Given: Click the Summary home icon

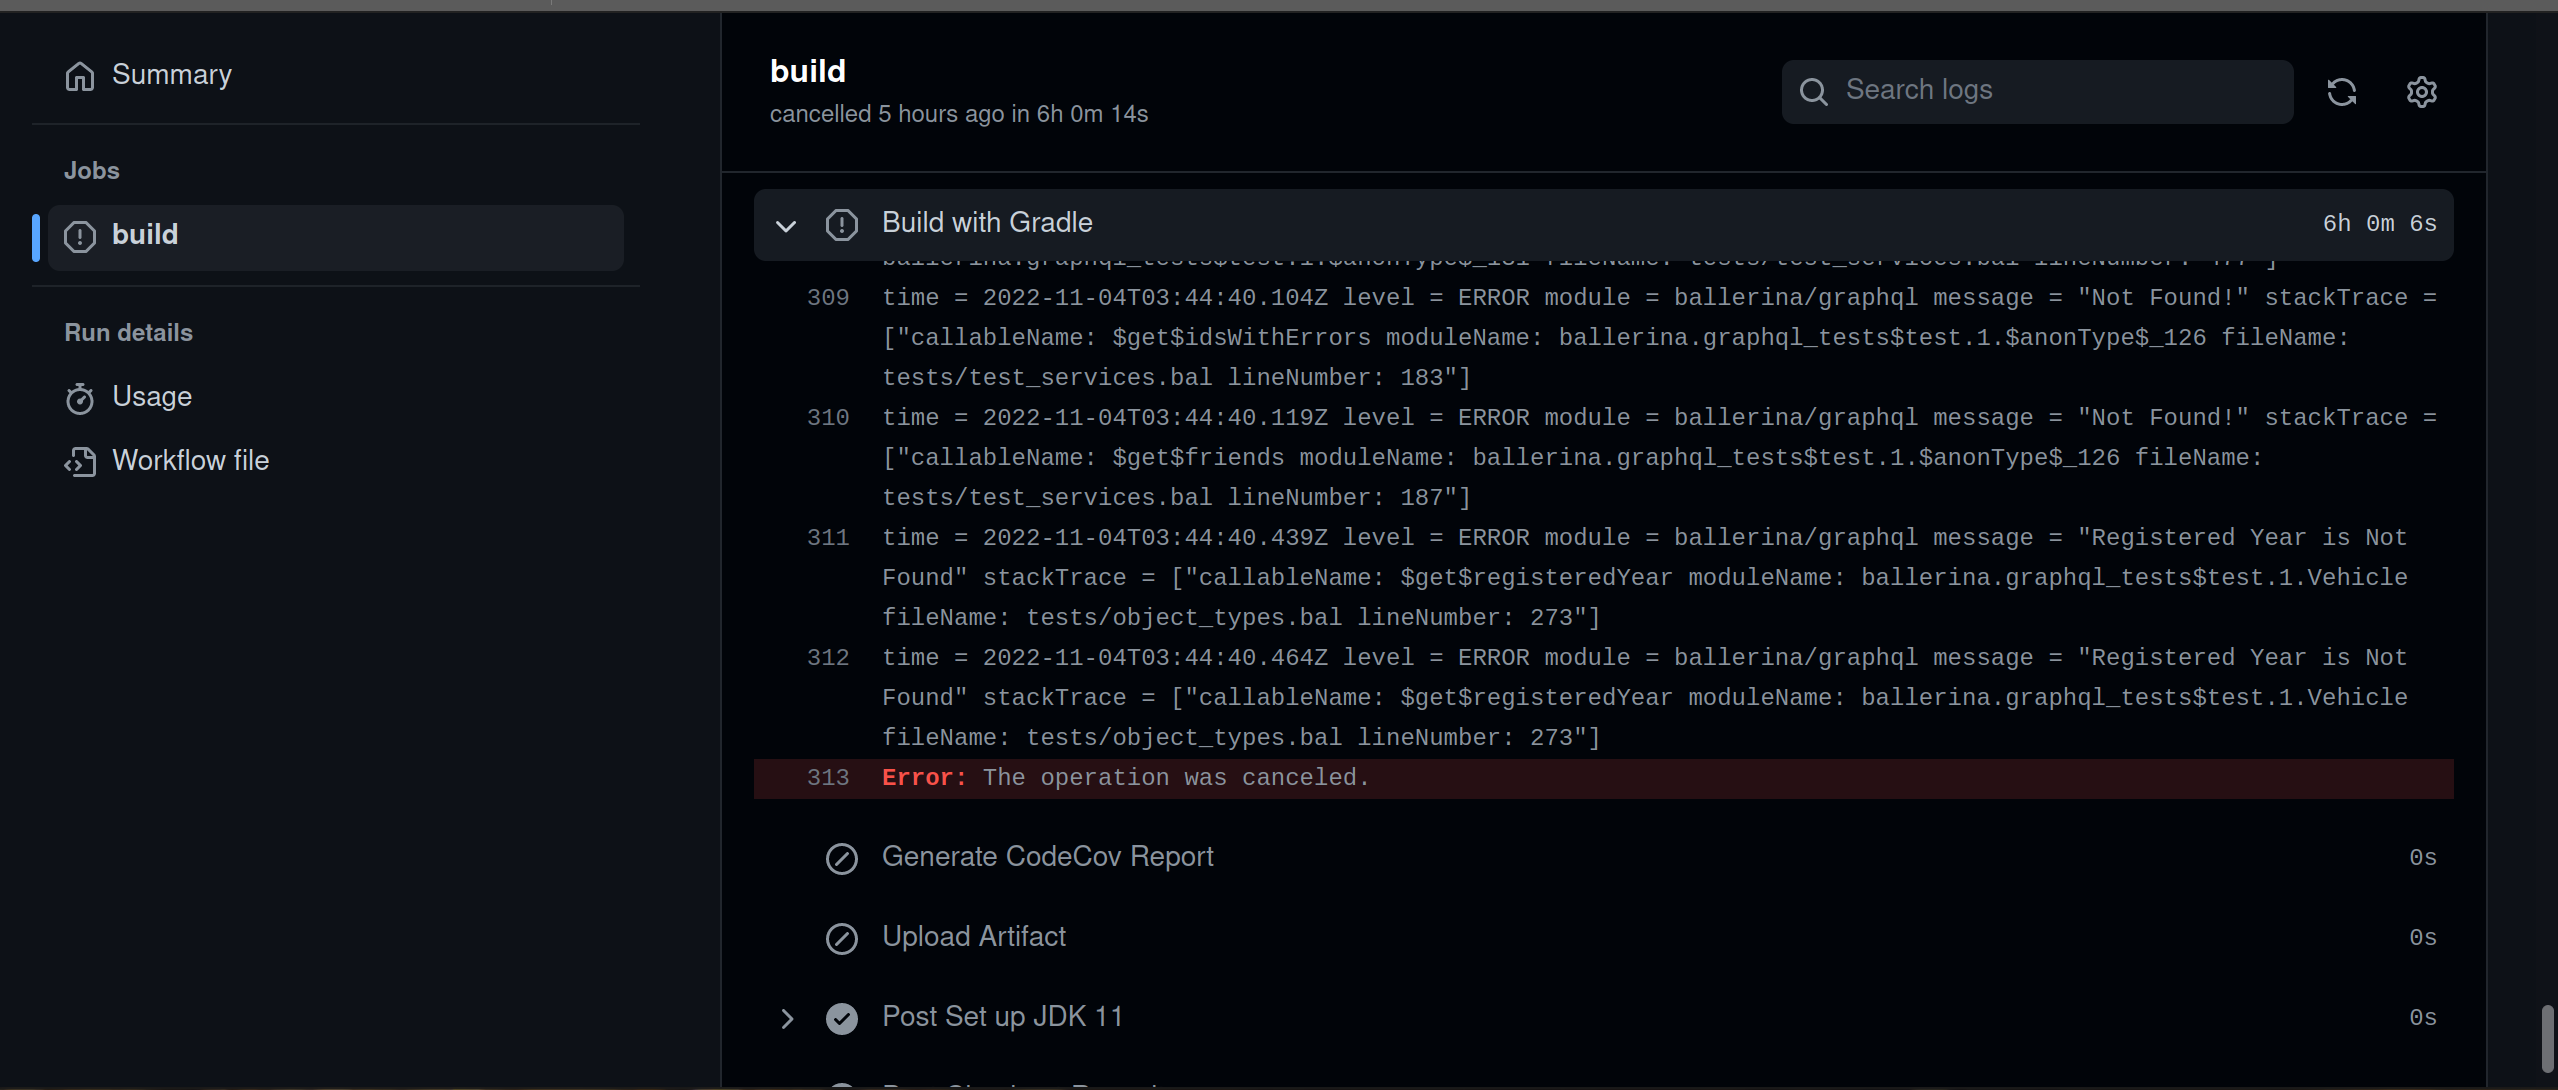Looking at the screenshot, I should [81, 75].
